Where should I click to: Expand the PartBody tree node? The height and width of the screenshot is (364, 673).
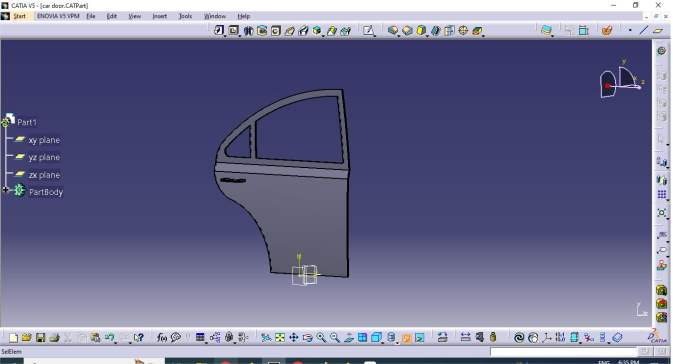click(x=6, y=190)
